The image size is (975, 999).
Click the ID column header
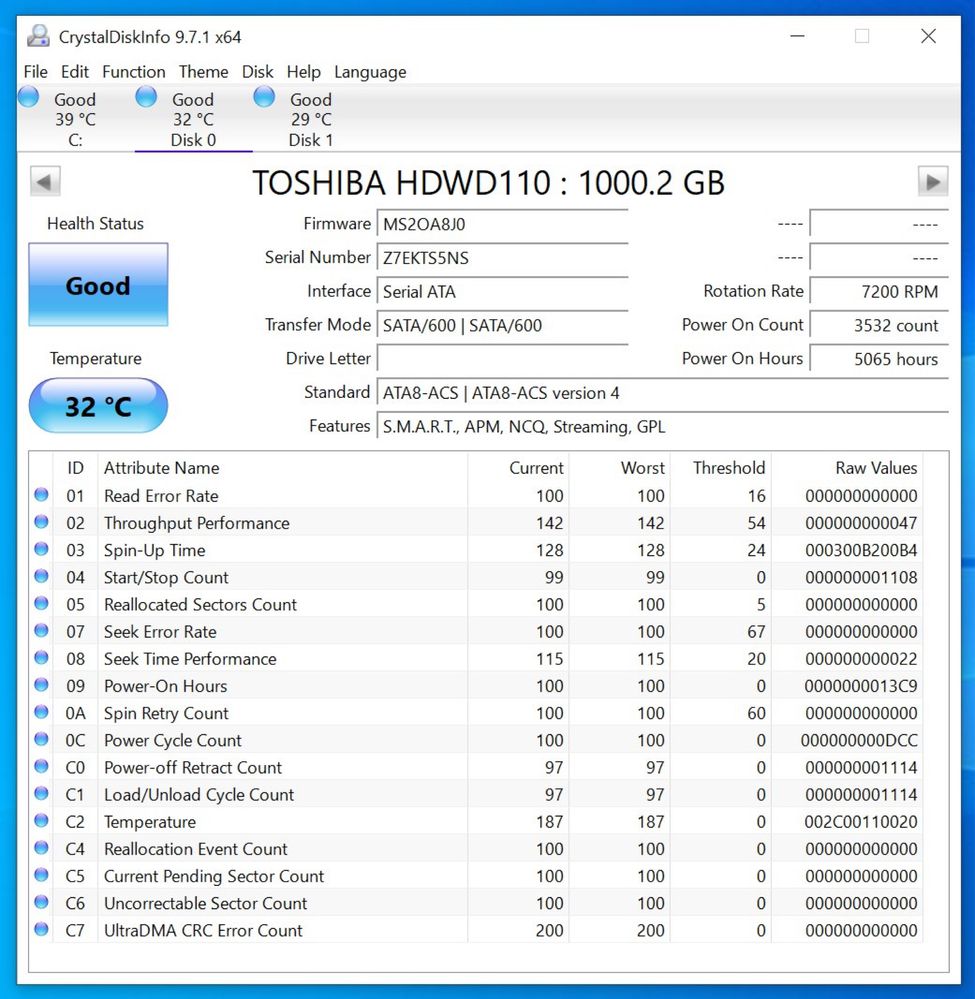(75, 468)
